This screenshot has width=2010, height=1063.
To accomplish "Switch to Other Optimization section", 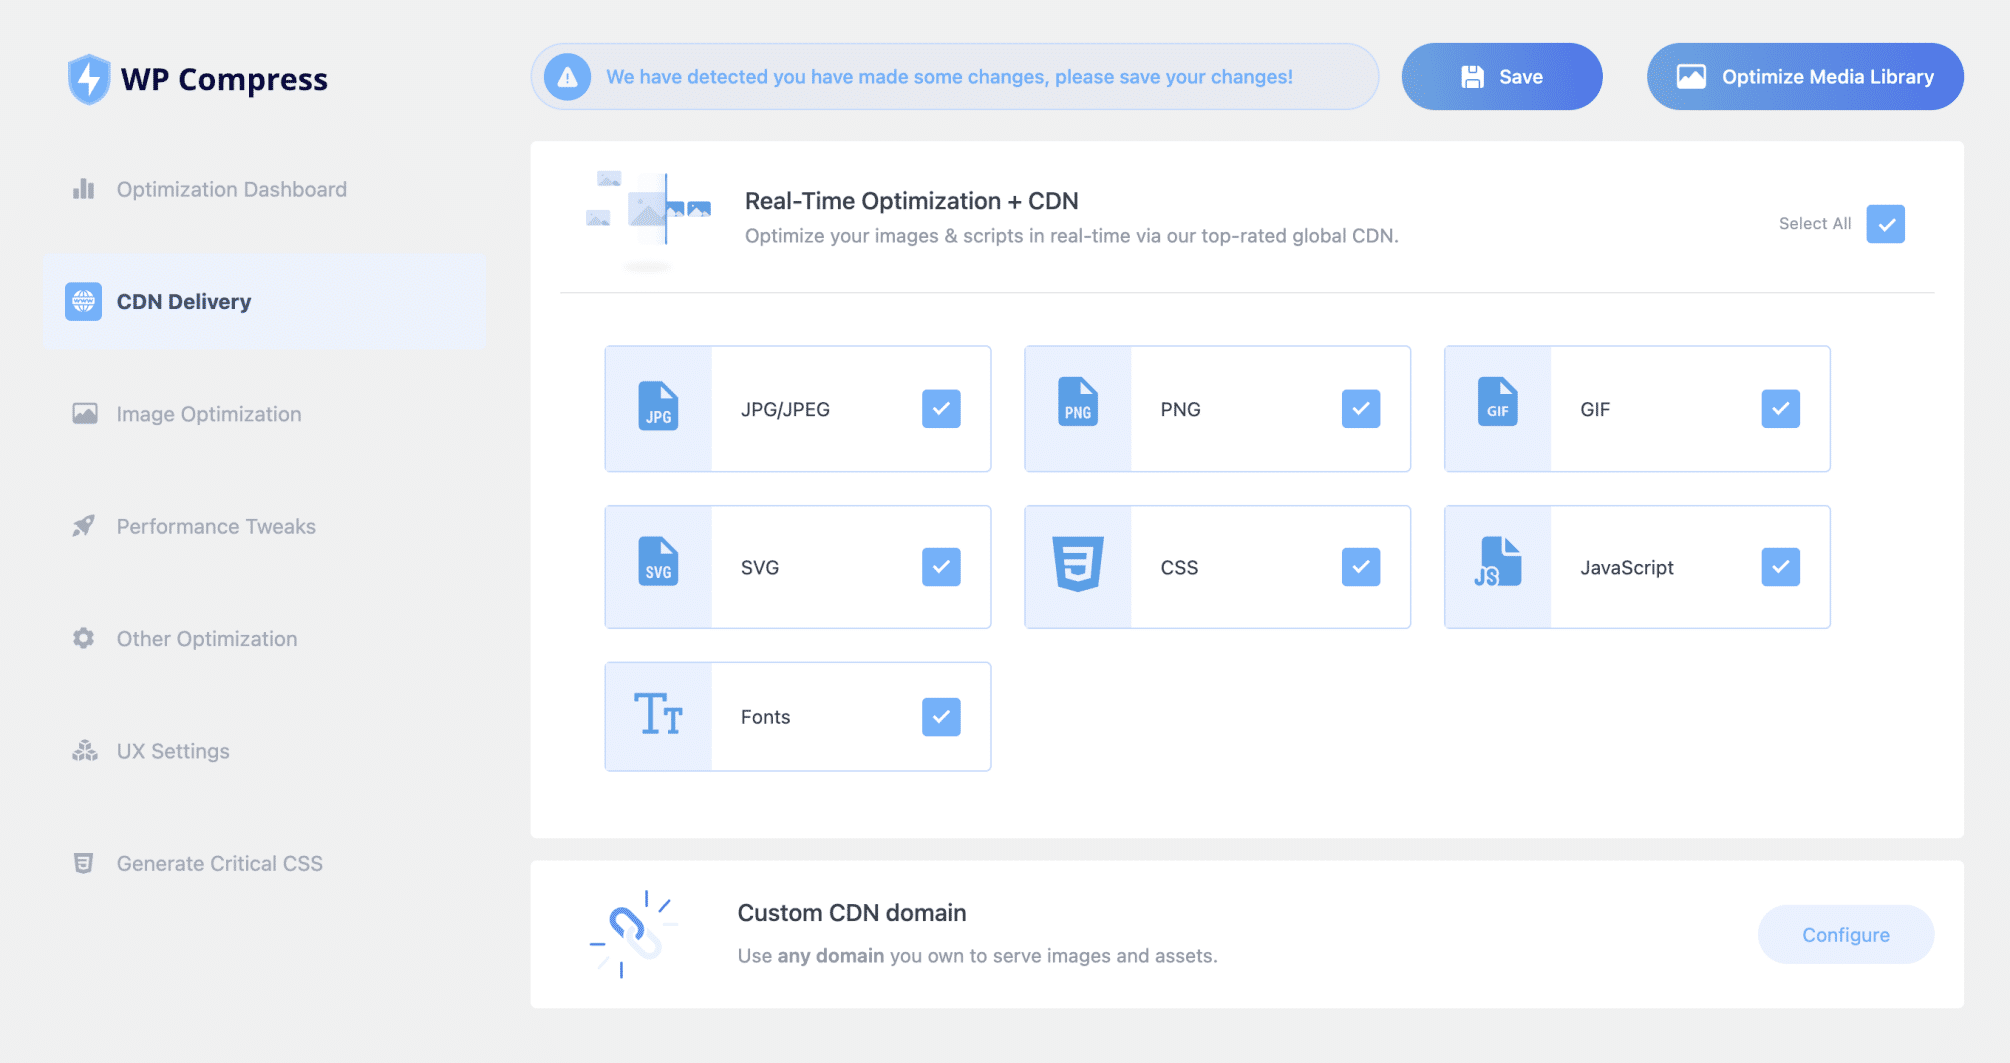I will coord(265,638).
